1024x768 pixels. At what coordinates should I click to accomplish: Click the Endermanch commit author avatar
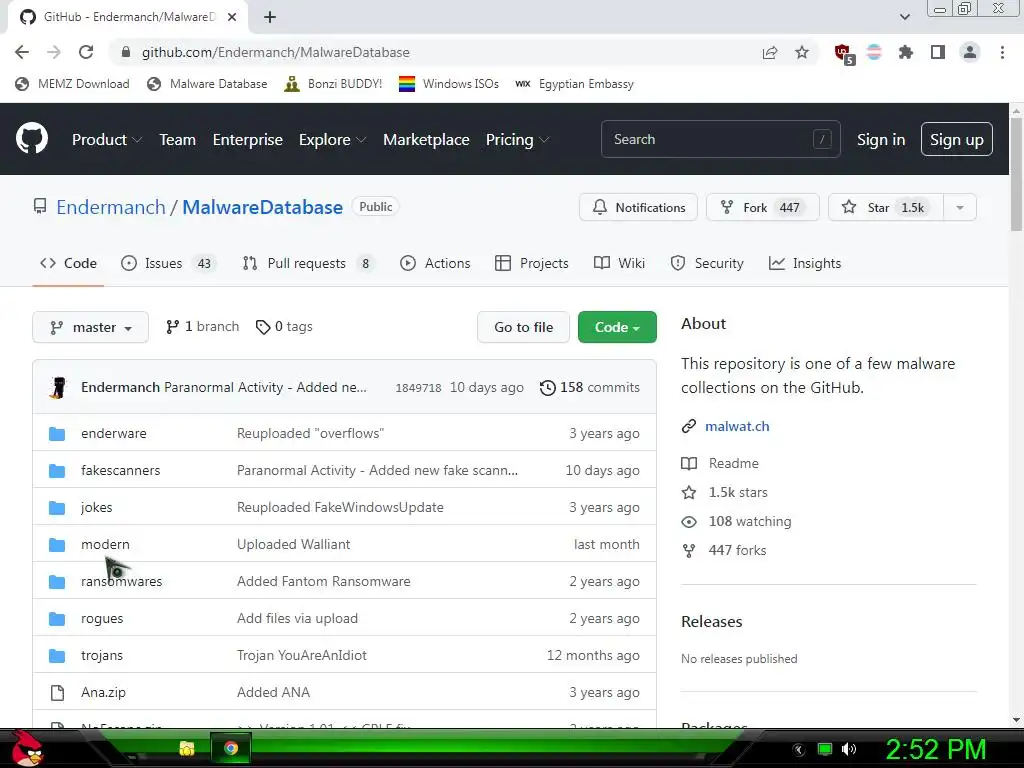tap(58, 387)
